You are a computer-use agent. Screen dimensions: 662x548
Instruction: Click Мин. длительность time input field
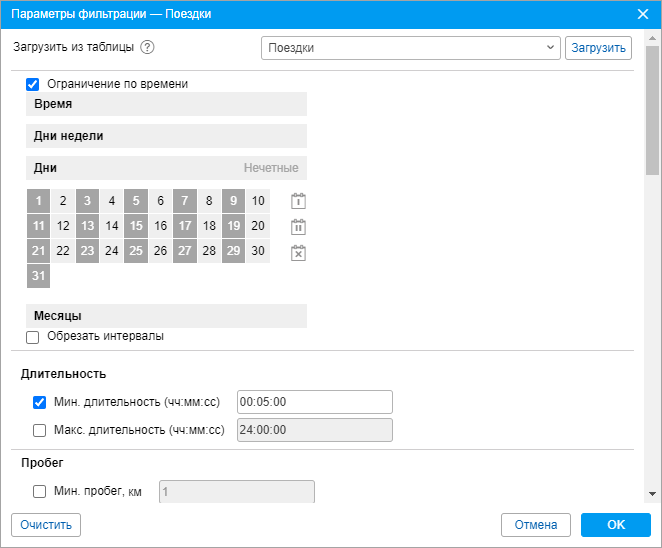tap(314, 402)
